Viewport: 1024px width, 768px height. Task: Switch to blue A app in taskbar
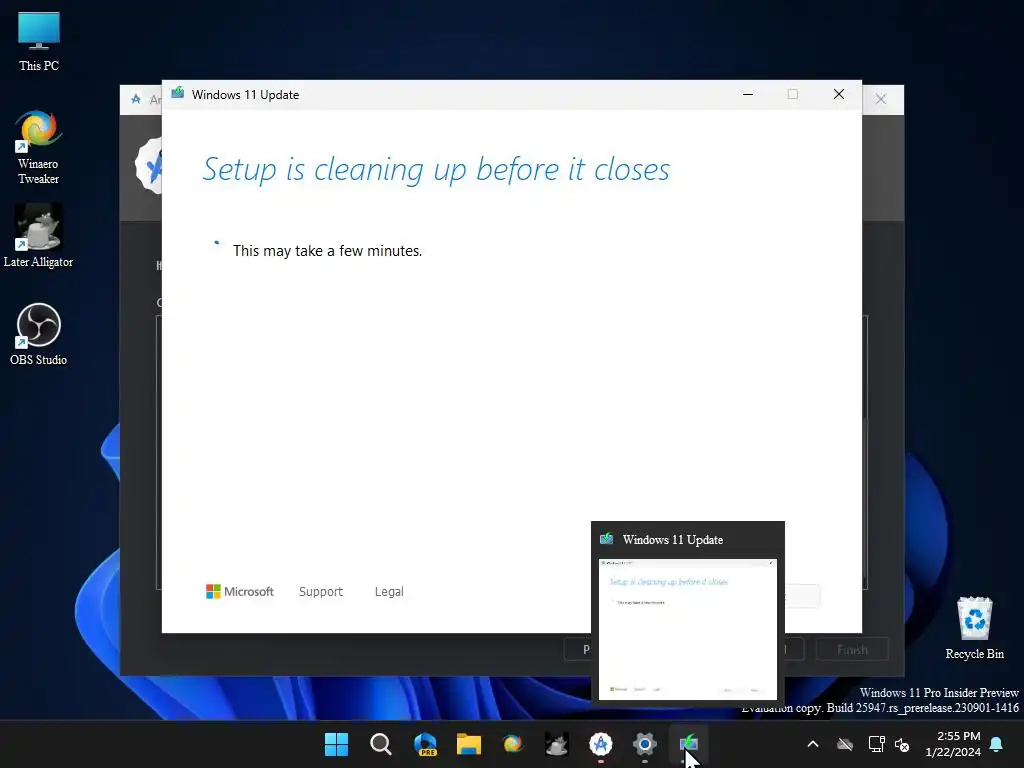(x=600, y=744)
